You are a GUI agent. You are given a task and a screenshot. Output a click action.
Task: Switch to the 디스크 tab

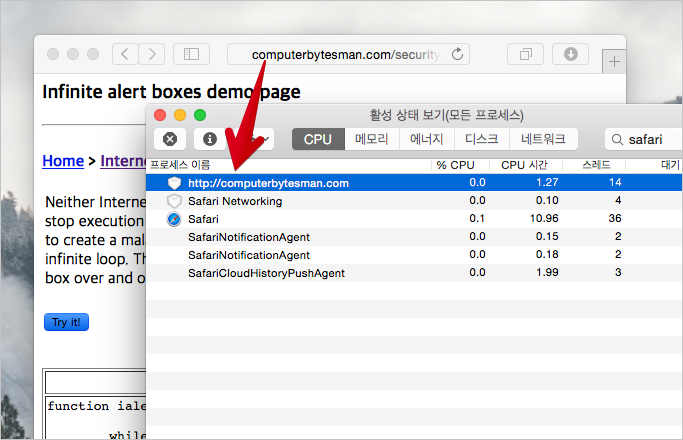482,139
